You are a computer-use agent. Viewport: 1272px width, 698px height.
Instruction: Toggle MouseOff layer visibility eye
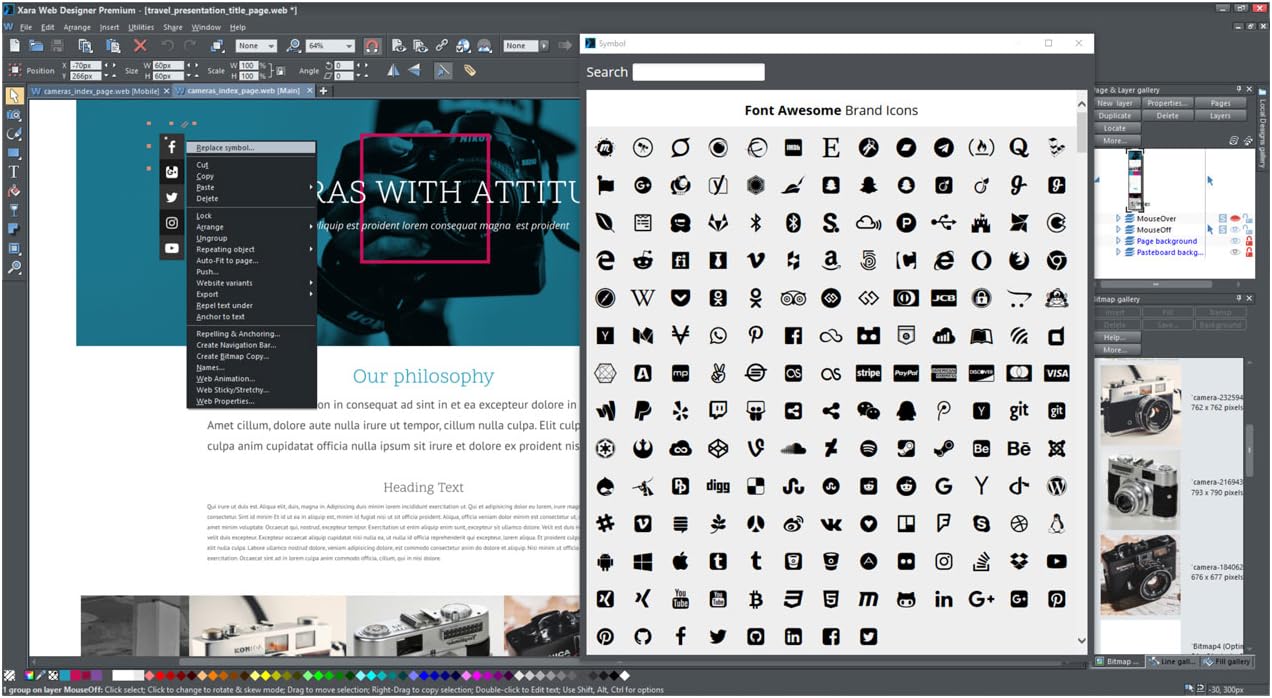(x=1236, y=230)
